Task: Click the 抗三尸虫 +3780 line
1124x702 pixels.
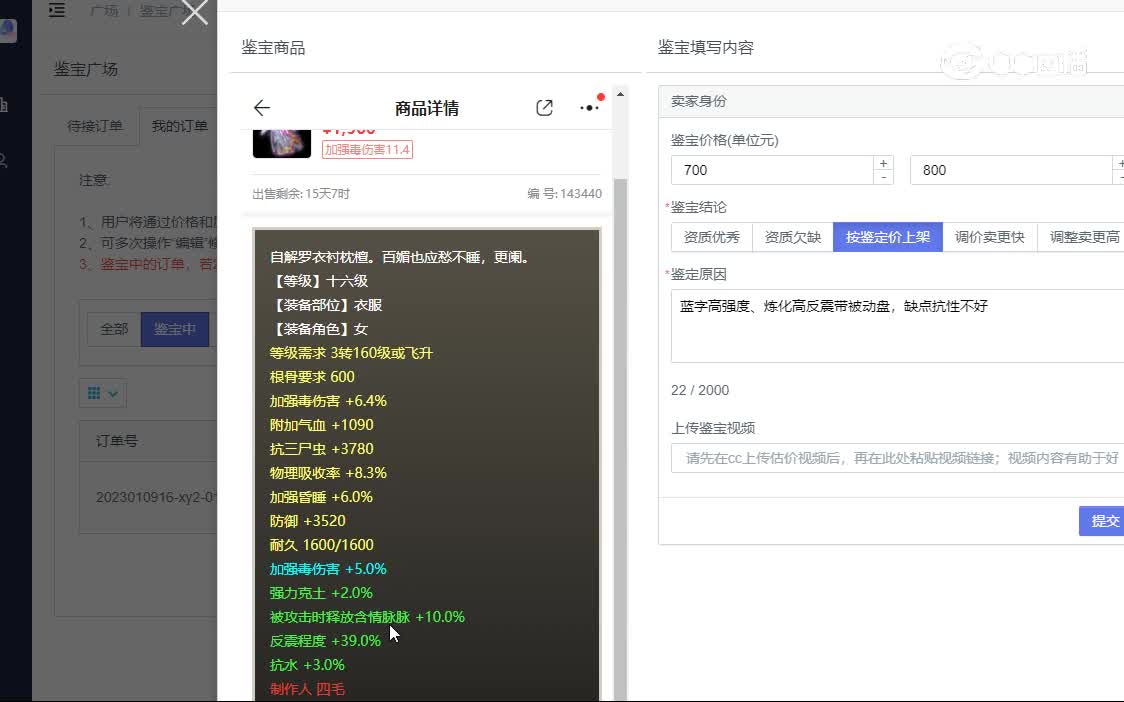Action: tap(321, 449)
